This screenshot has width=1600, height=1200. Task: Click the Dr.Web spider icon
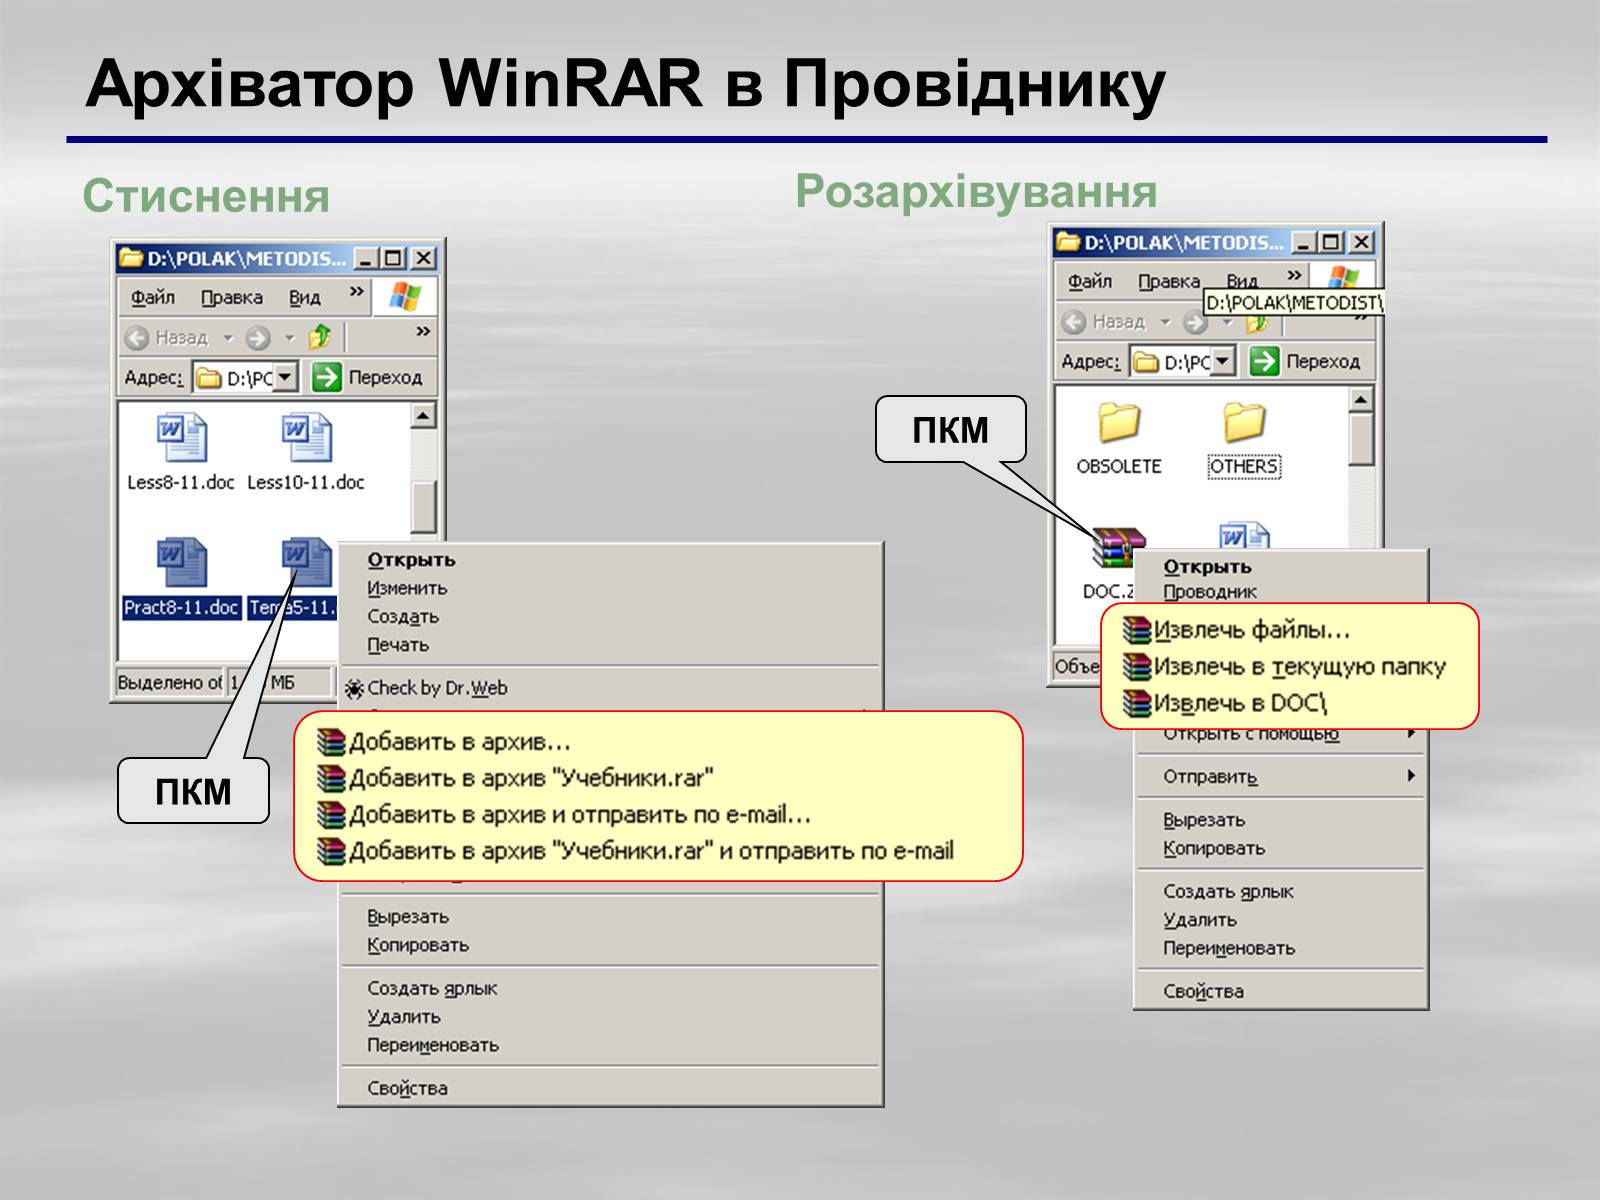(354, 688)
